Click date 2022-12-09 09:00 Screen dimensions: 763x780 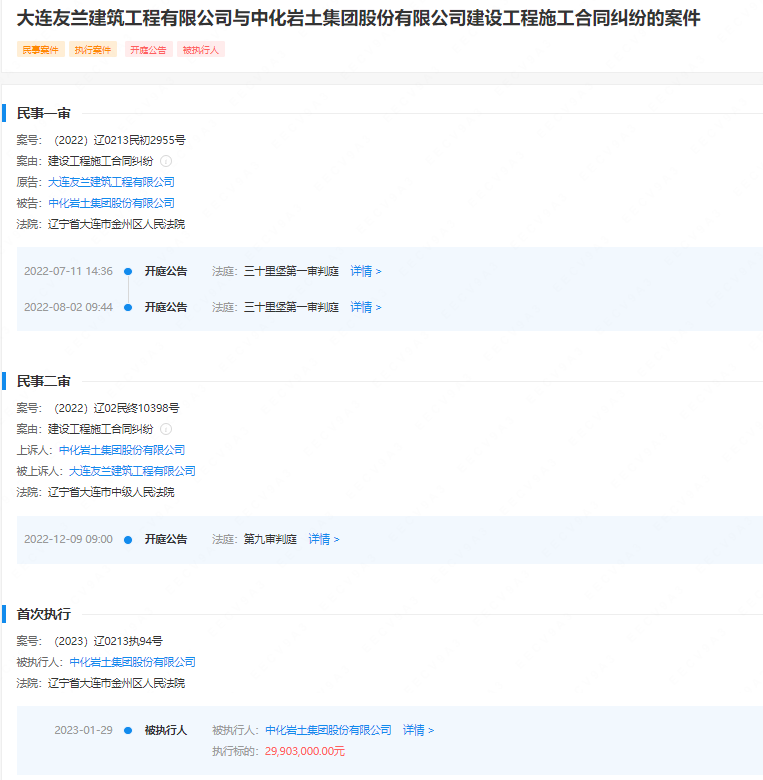(x=69, y=539)
